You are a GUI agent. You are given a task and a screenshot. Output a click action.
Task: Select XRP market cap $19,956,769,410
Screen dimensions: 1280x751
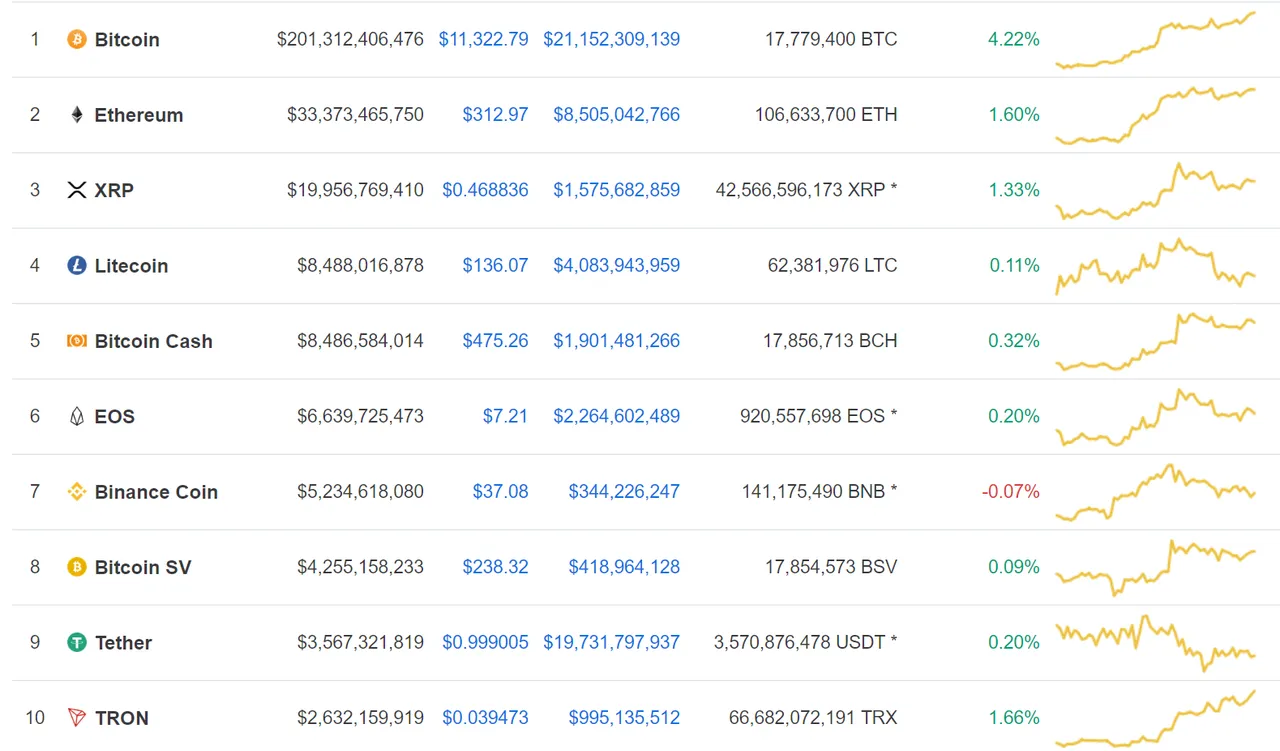(x=355, y=190)
